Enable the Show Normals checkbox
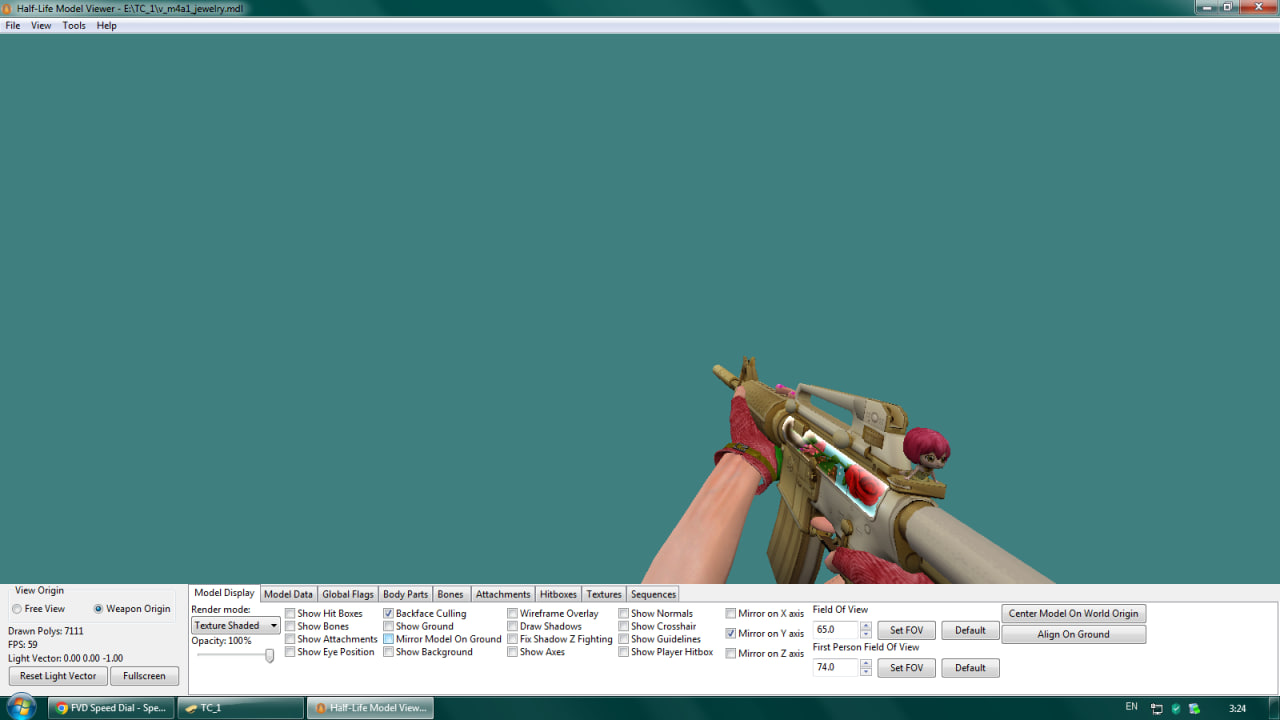 pyautogui.click(x=623, y=614)
